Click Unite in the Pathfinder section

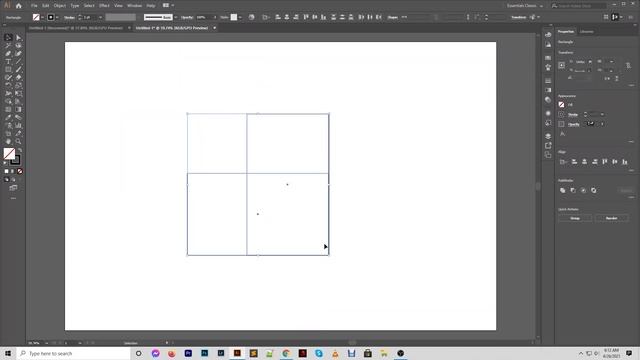click(x=563, y=190)
